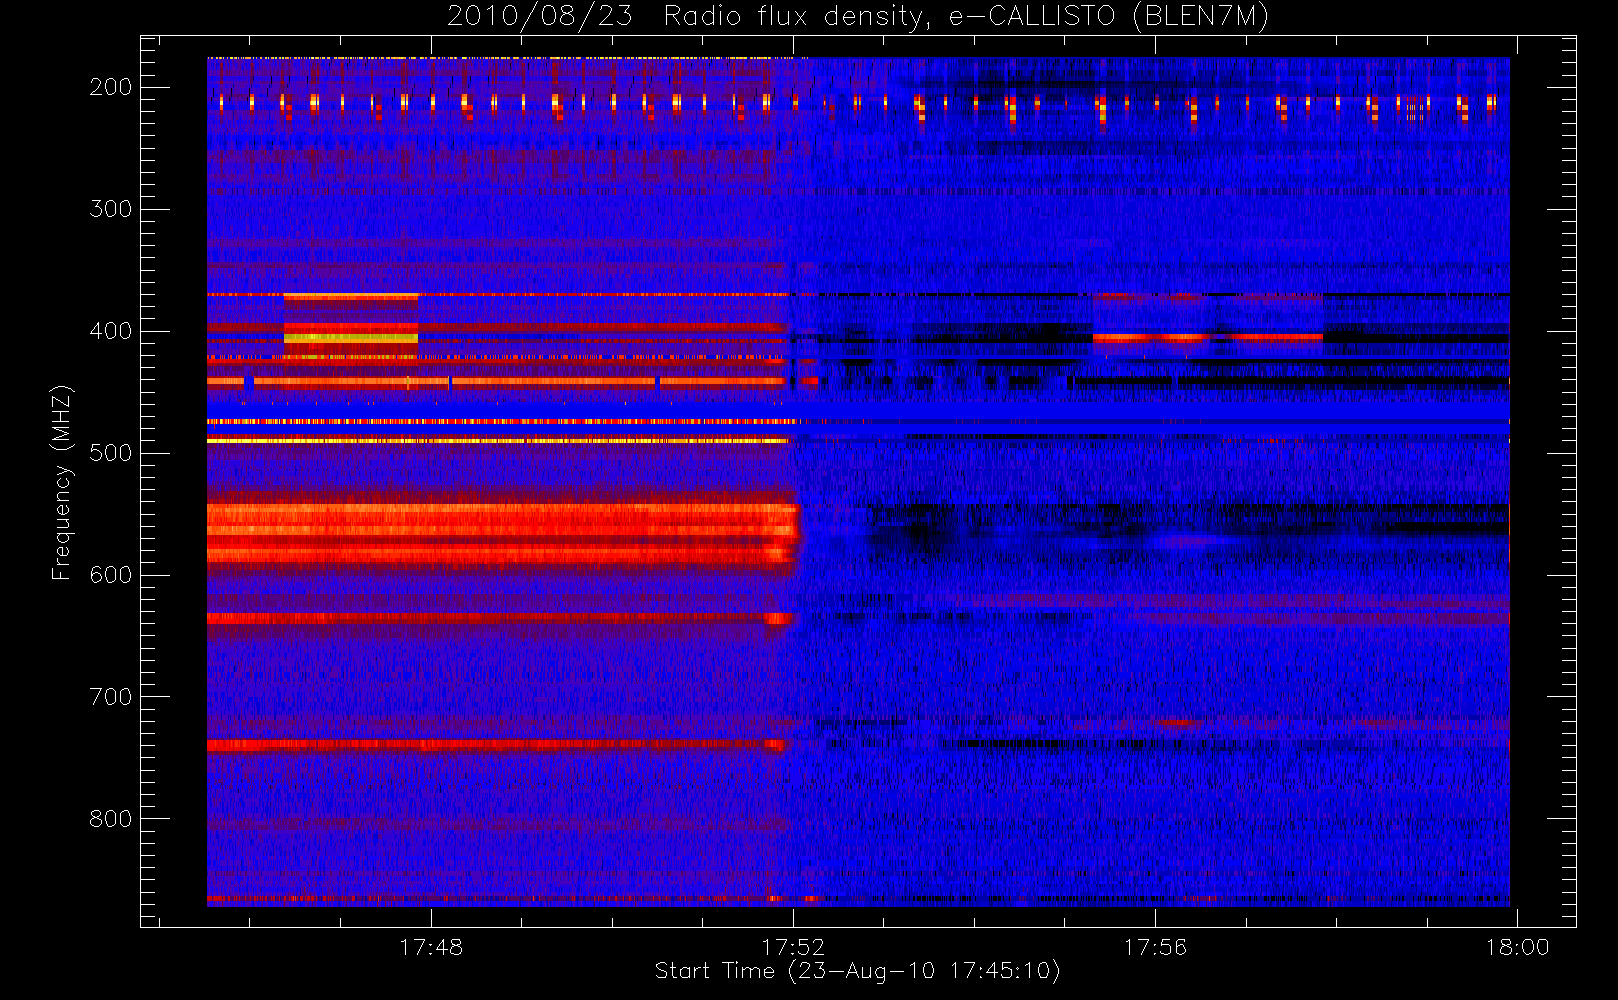
Task: Click the 17:56 time axis label
Action: pos(1155,947)
